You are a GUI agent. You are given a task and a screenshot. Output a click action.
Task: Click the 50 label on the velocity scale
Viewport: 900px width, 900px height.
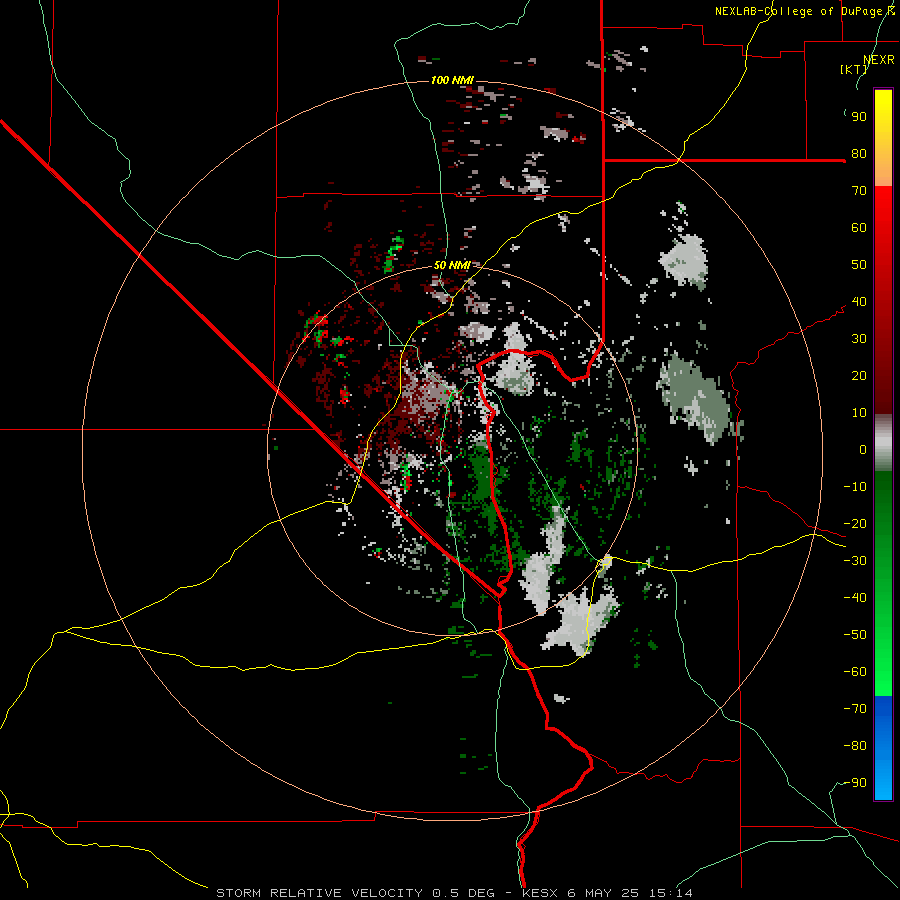pos(859,265)
